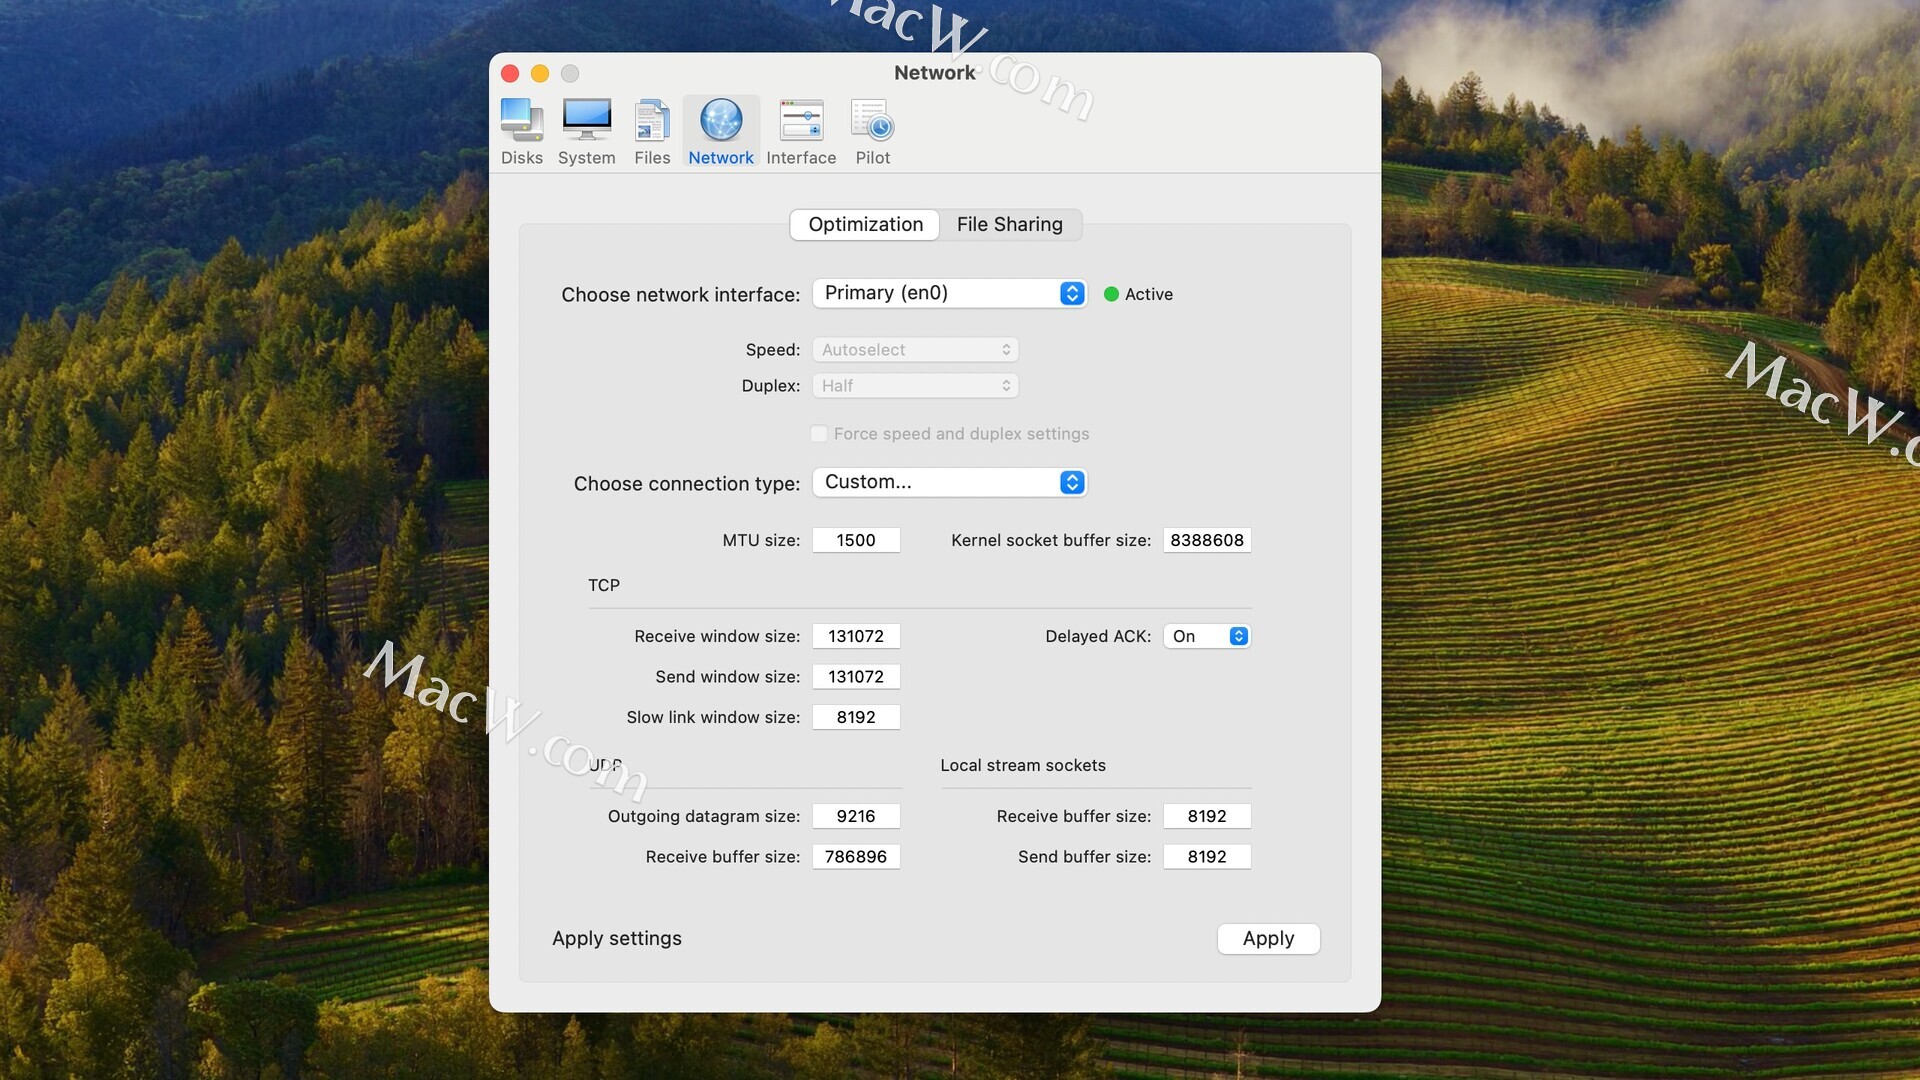Click the TCP Receive window size field

point(856,636)
